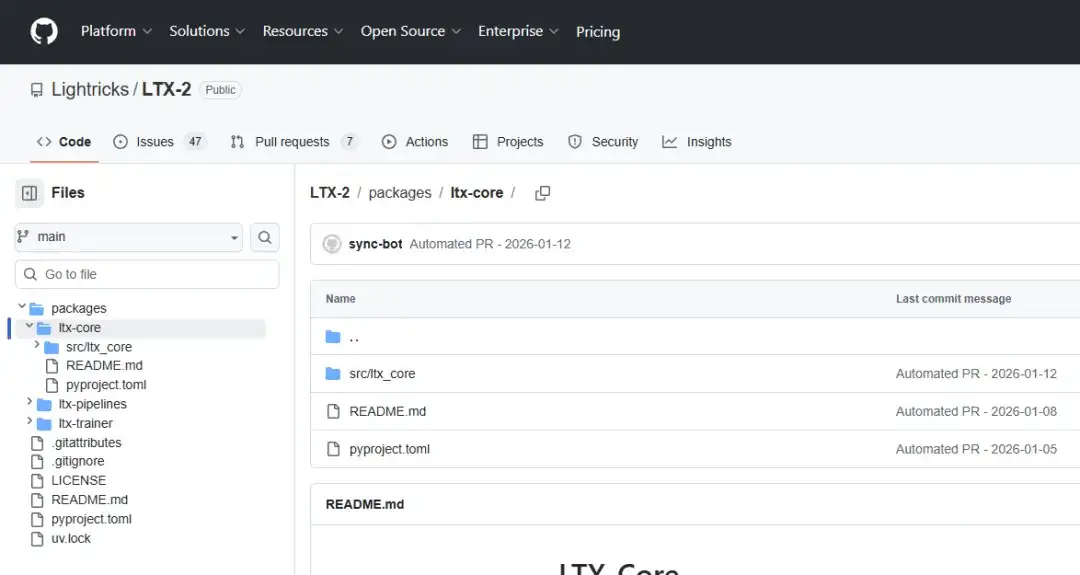Click the folder icon of ltx-pipelines
Viewport: 1080px width, 575px height.
coord(44,404)
